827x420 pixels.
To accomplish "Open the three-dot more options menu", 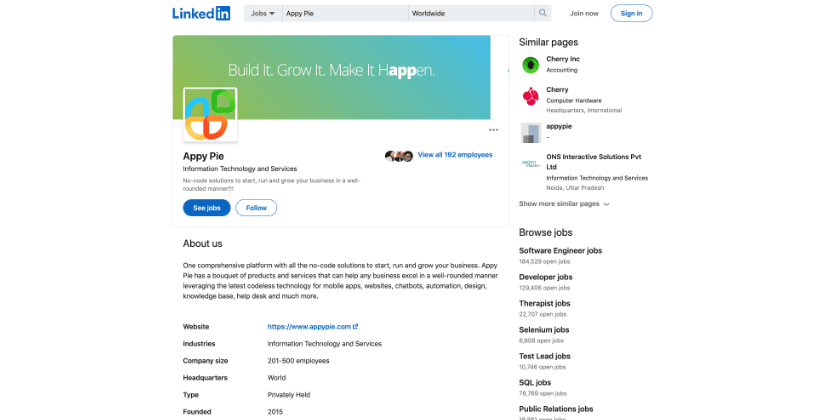I will pyautogui.click(x=493, y=130).
